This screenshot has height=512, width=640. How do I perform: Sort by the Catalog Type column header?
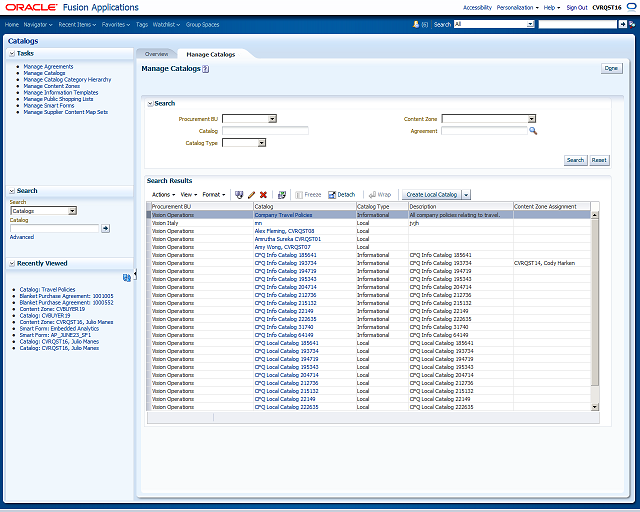pyautogui.click(x=382, y=207)
